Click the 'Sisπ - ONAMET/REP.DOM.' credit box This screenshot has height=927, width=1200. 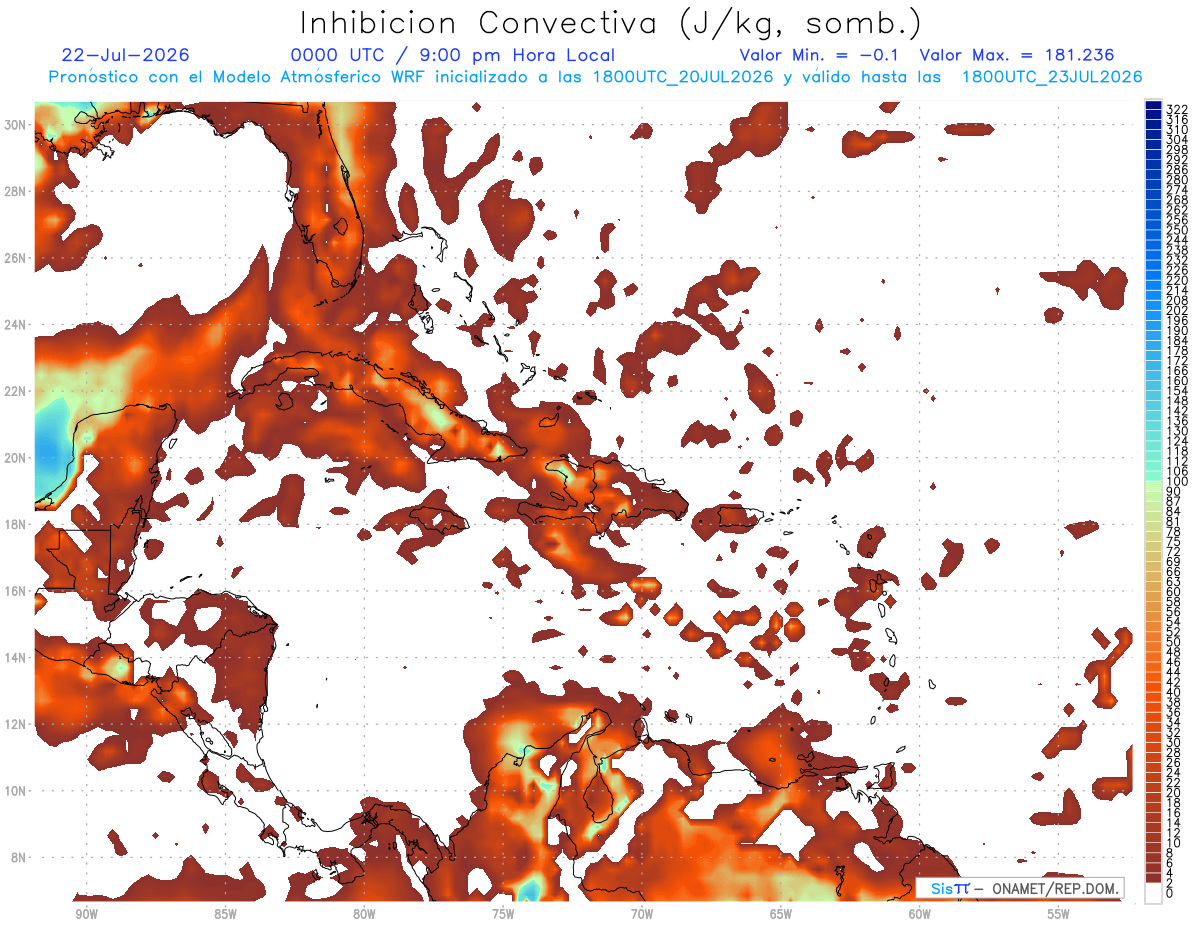1019,888
